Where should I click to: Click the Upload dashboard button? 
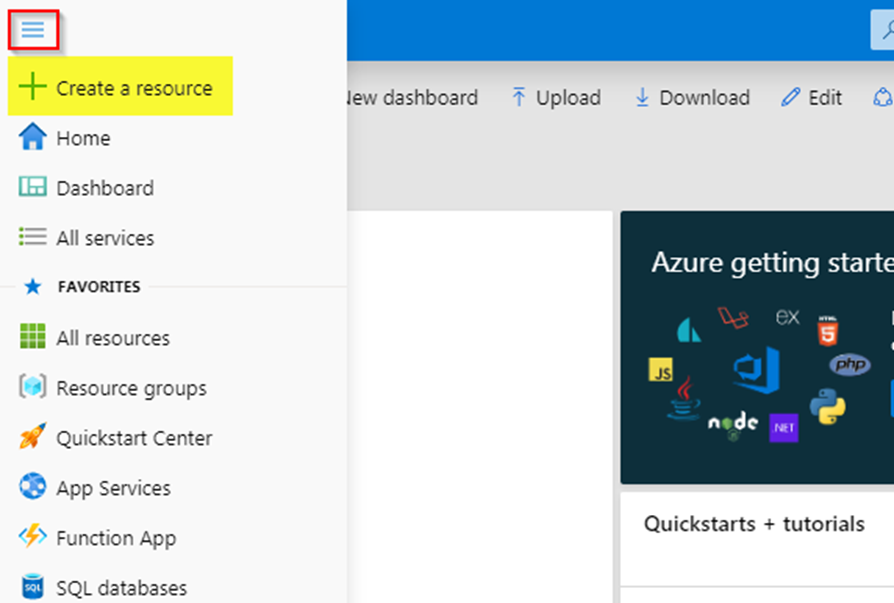[556, 97]
